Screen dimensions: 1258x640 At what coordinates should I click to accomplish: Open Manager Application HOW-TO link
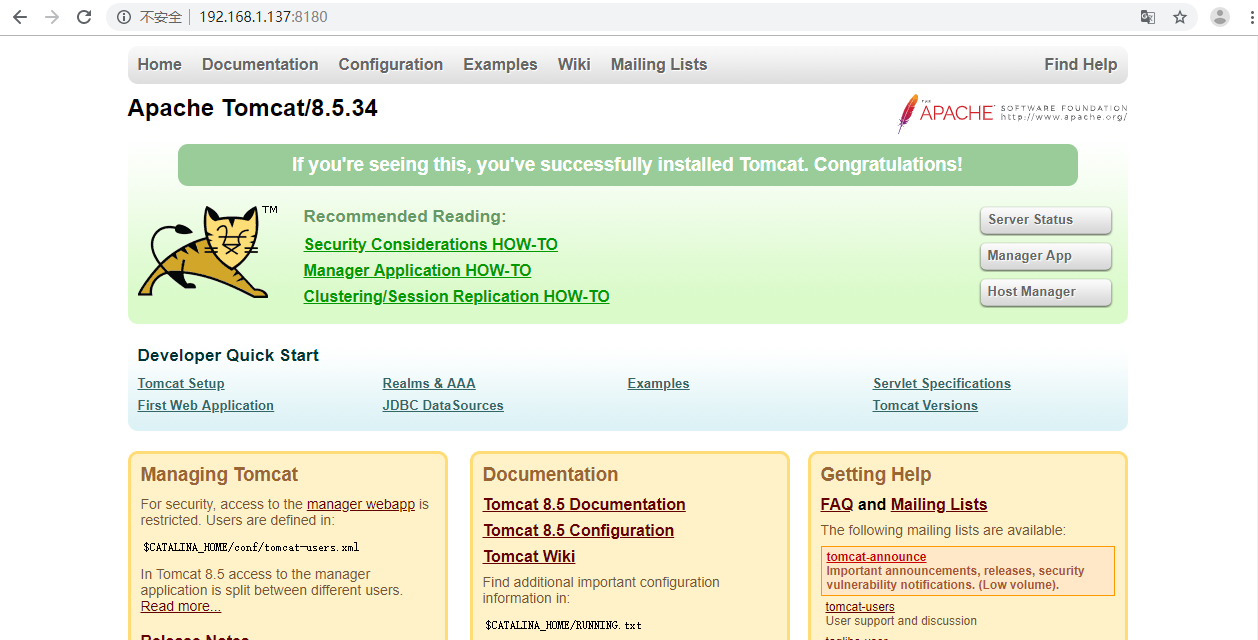point(418,270)
